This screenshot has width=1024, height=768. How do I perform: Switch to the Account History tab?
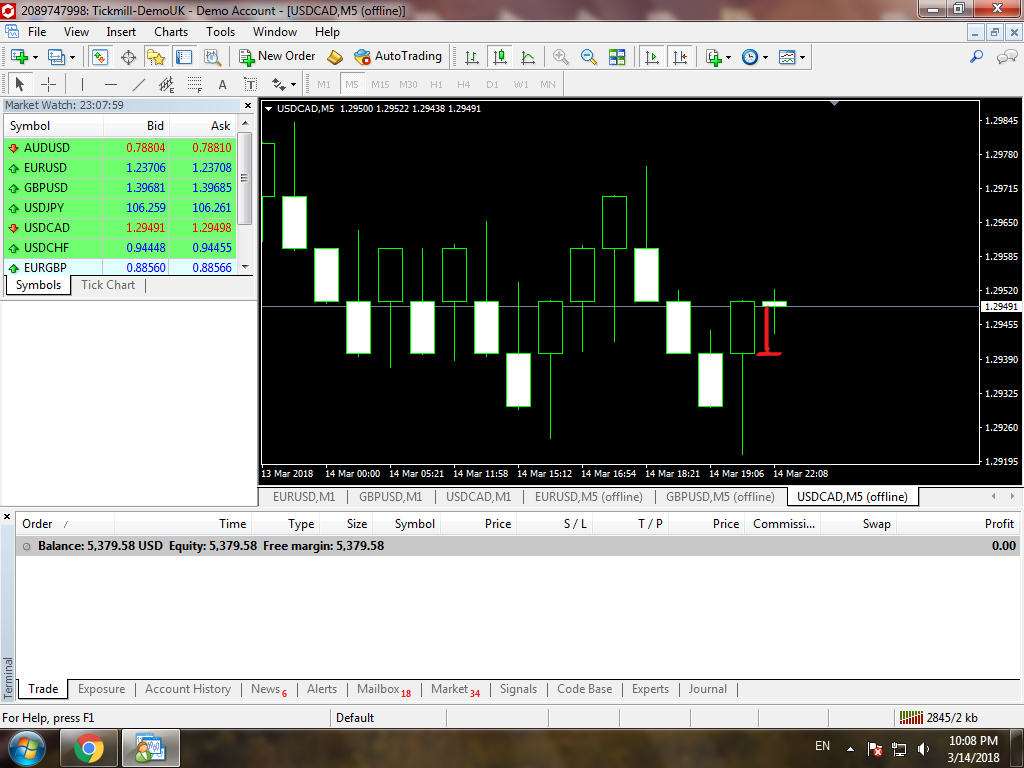coord(187,689)
